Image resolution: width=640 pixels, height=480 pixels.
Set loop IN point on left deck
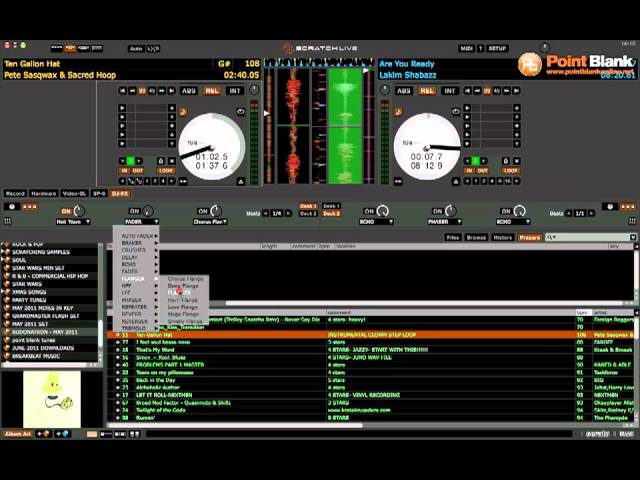pos(124,171)
